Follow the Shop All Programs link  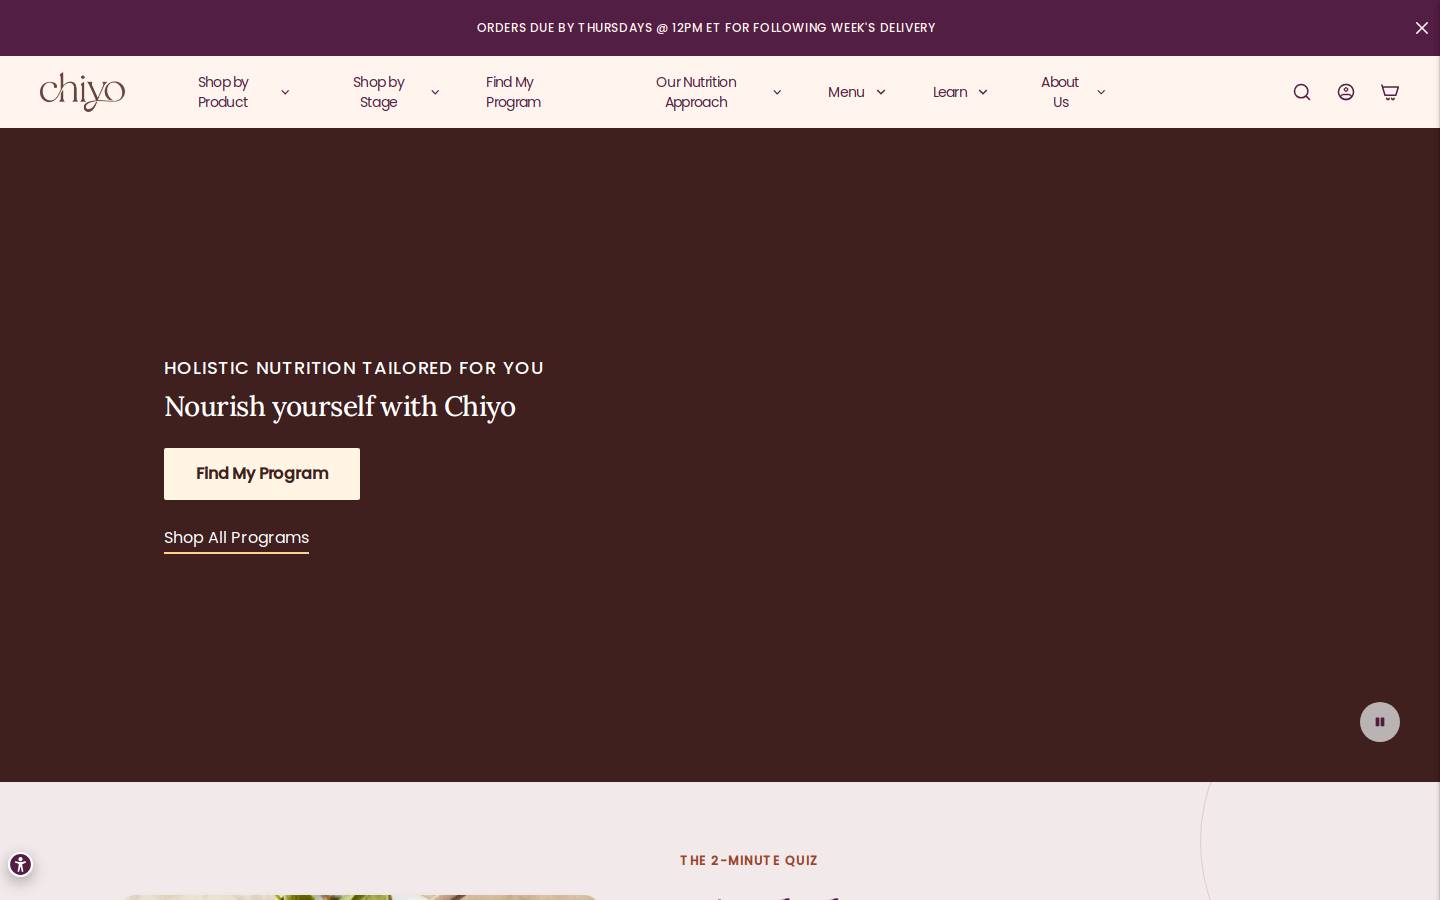click(x=236, y=538)
